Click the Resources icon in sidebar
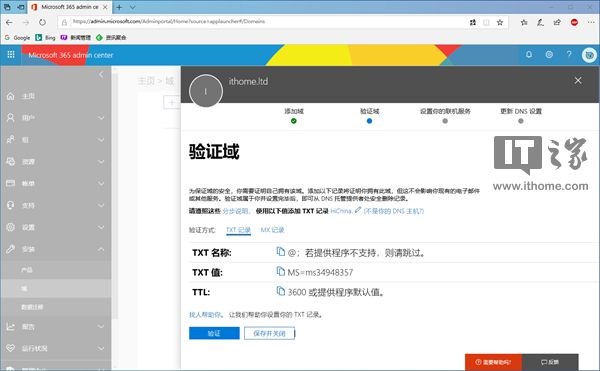 pos(11,161)
